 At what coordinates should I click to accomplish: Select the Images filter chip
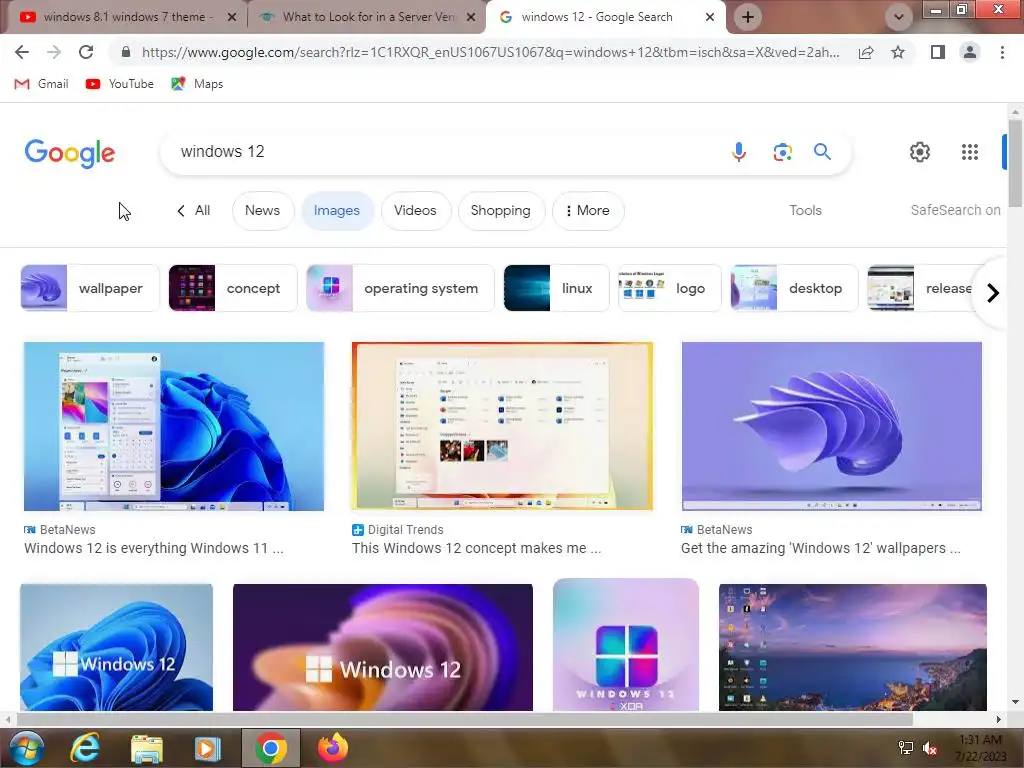(337, 210)
